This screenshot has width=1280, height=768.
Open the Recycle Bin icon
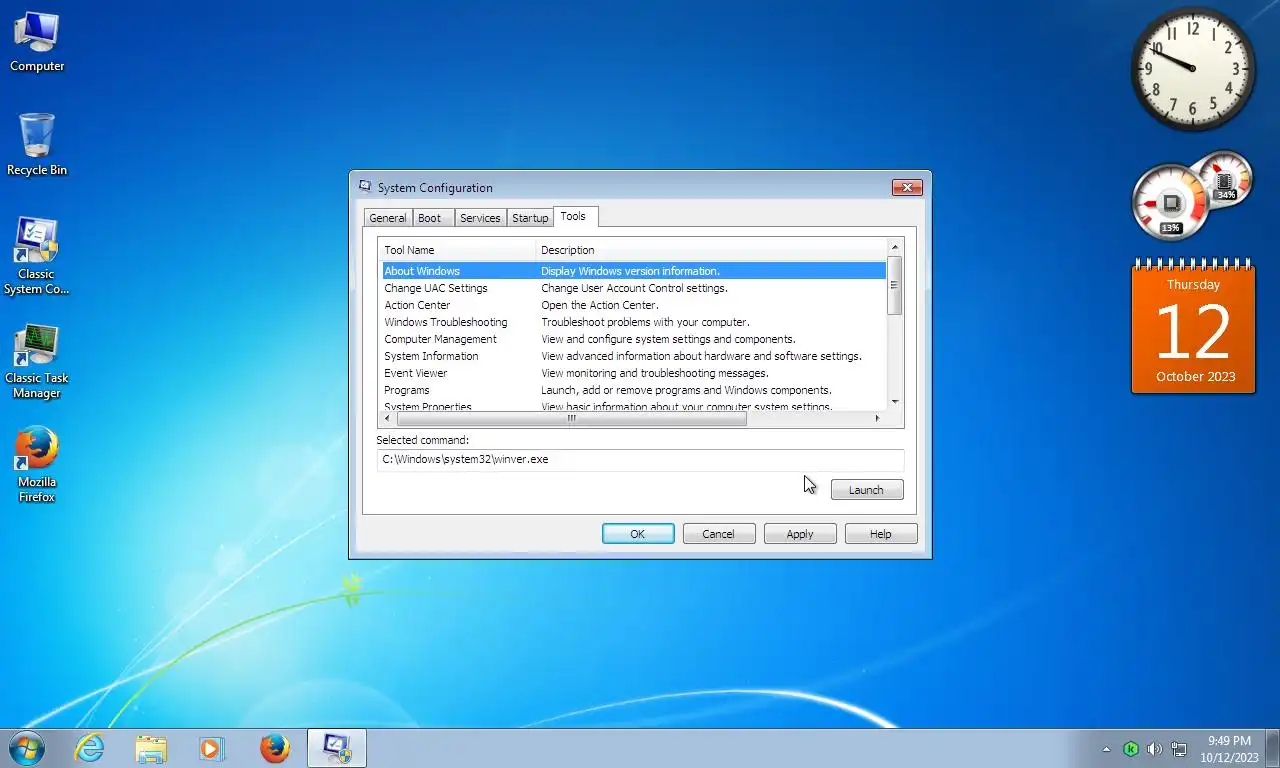coord(37,145)
